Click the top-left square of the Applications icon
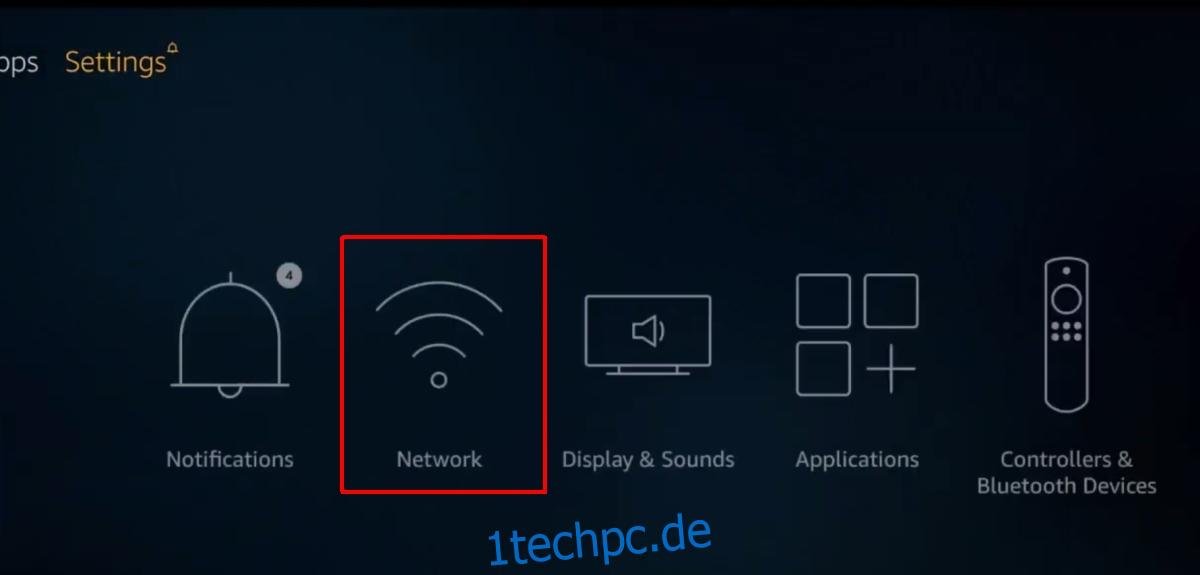Screen dimensions: 1200x575 point(823,300)
